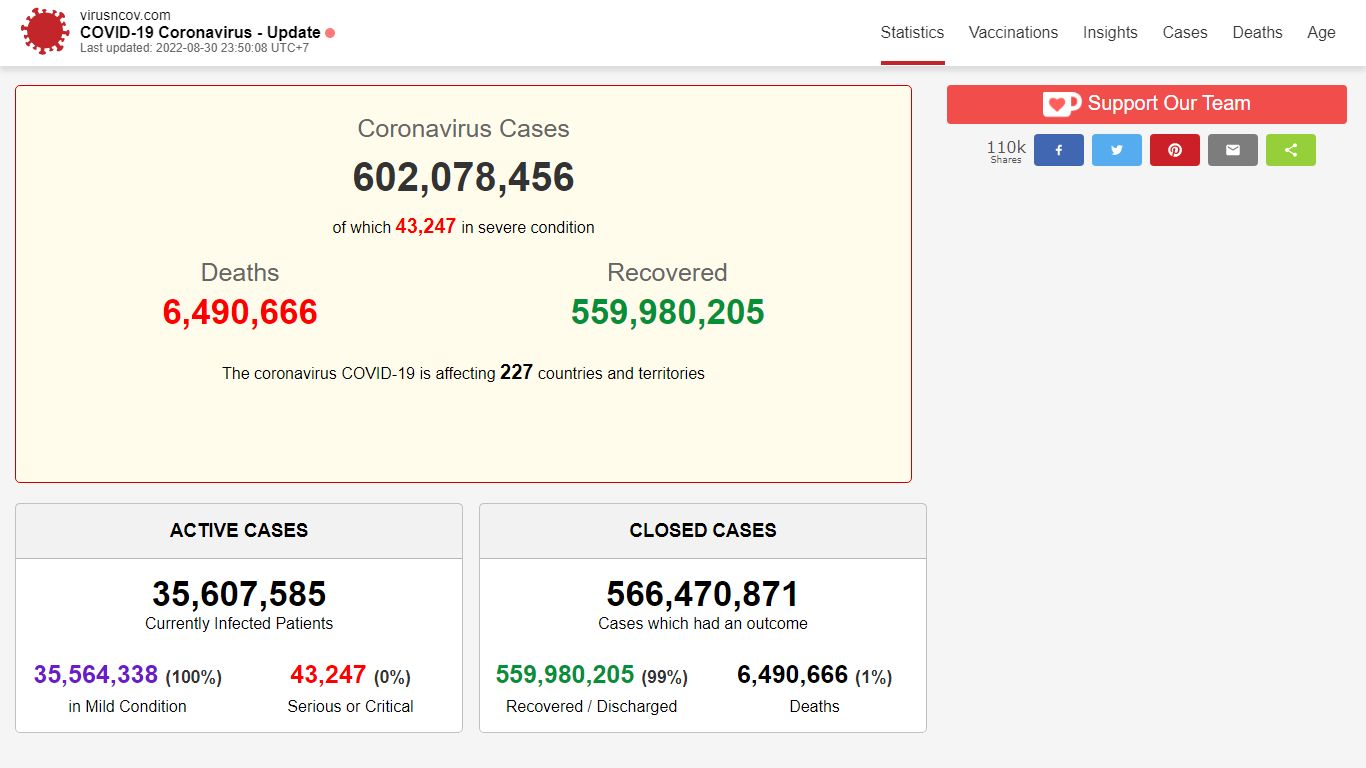
Task: Click the 43,247 severe condition number in summary
Action: (426, 226)
